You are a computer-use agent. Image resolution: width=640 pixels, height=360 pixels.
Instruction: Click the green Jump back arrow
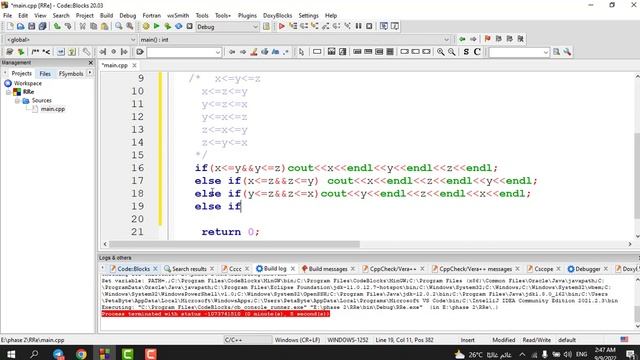point(462,39)
